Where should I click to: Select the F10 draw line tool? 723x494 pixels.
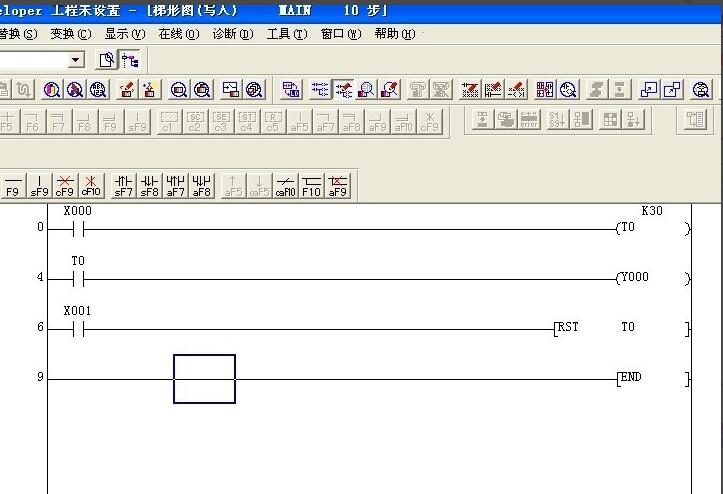[x=312, y=186]
